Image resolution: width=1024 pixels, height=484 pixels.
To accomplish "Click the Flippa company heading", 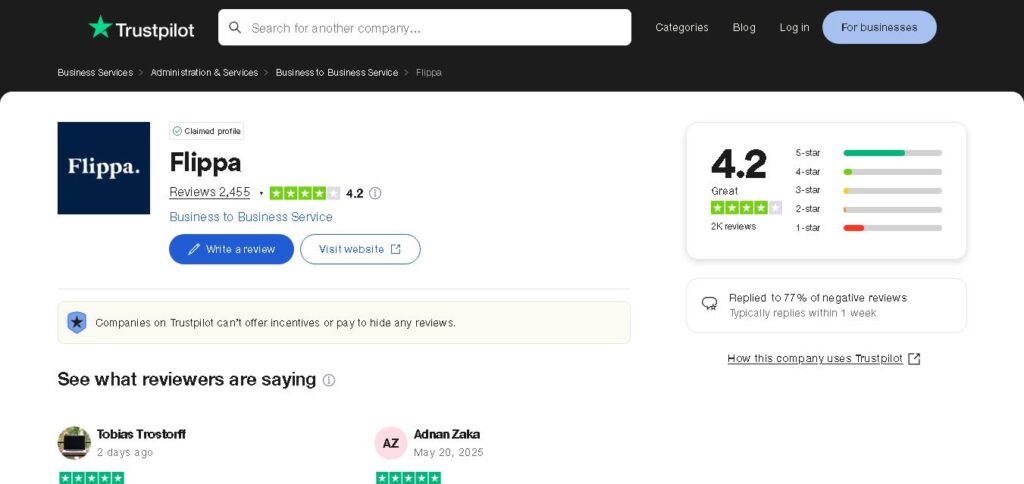I will 205,162.
